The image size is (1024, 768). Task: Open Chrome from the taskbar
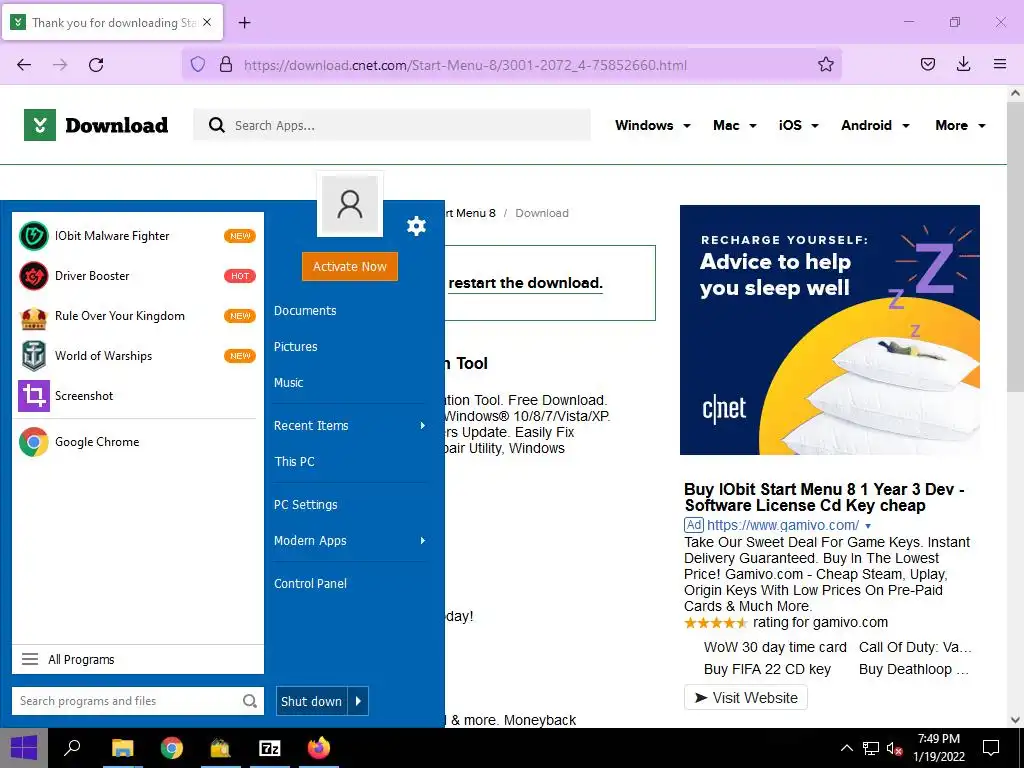[172, 748]
